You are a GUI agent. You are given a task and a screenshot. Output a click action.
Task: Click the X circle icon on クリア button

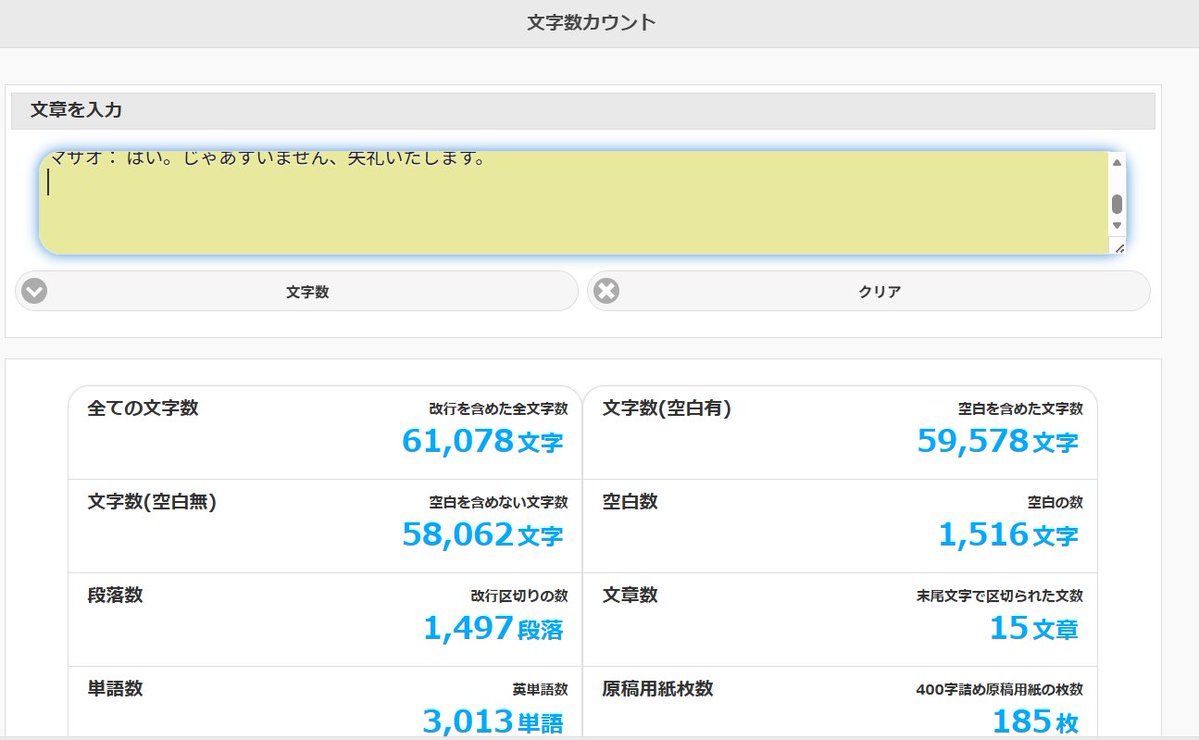pos(606,291)
